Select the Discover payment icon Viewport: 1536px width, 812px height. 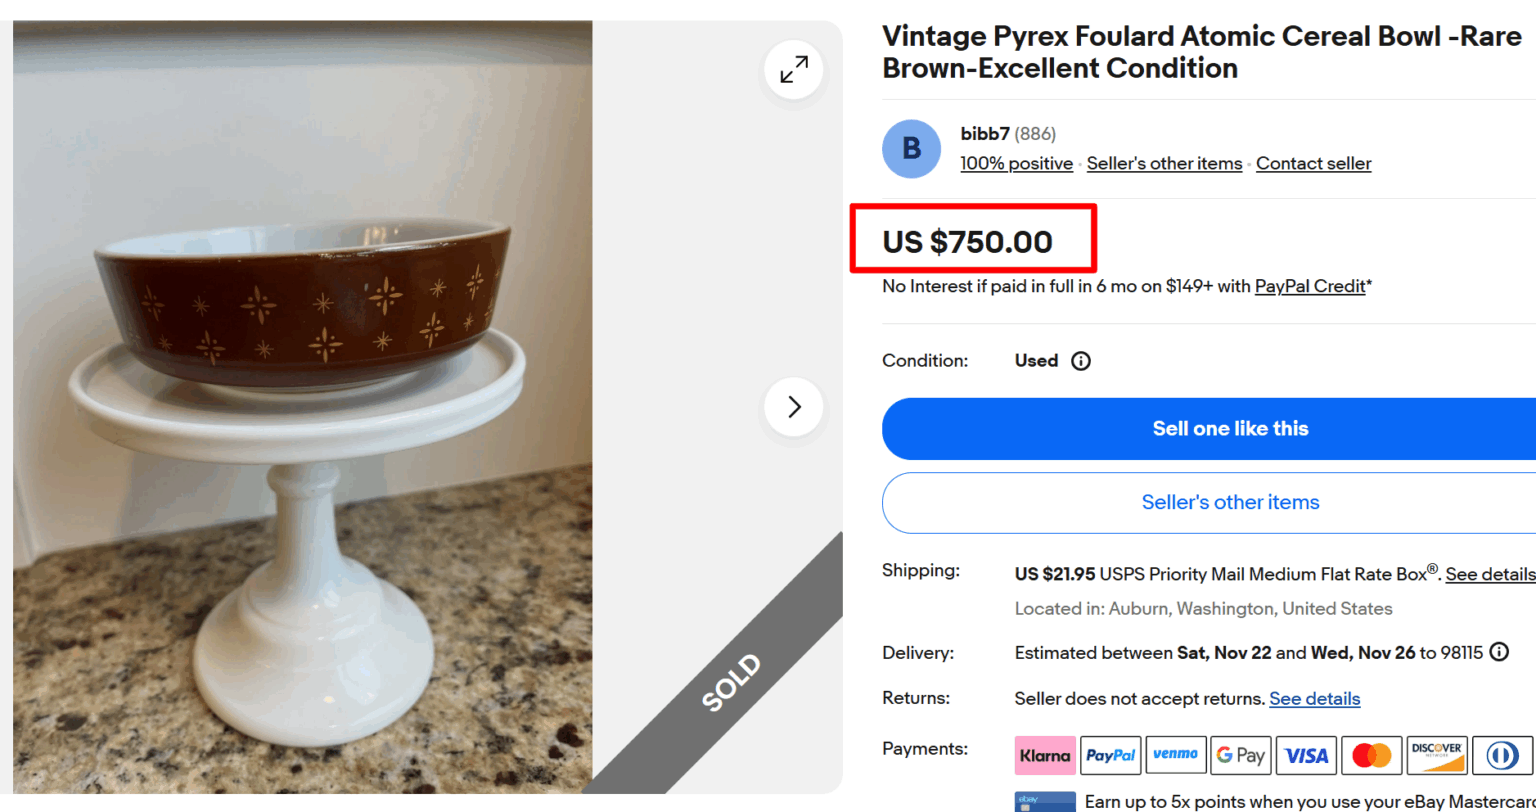[x=1437, y=755]
